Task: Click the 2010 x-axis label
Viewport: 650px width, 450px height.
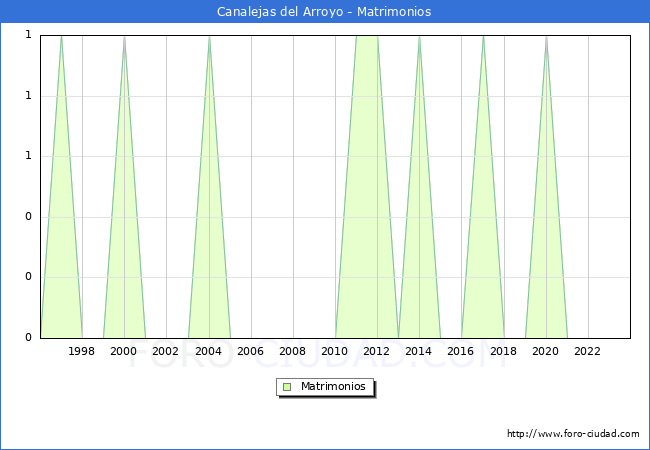Action: click(335, 351)
